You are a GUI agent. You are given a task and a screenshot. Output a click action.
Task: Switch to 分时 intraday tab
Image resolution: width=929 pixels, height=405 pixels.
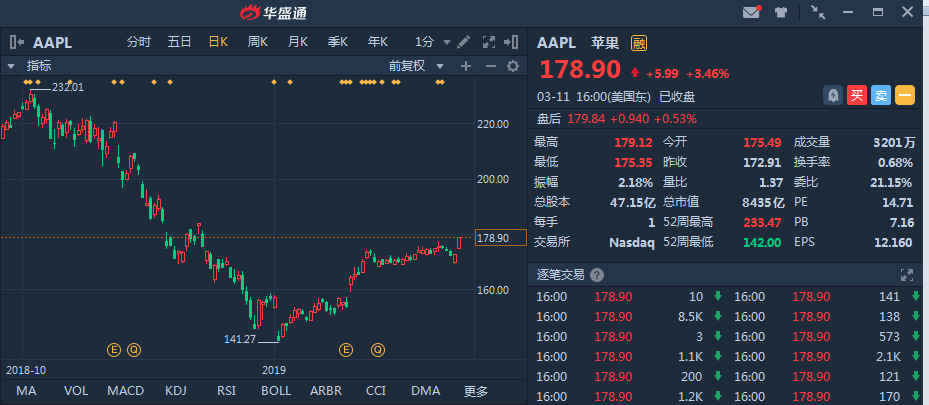pyautogui.click(x=139, y=42)
